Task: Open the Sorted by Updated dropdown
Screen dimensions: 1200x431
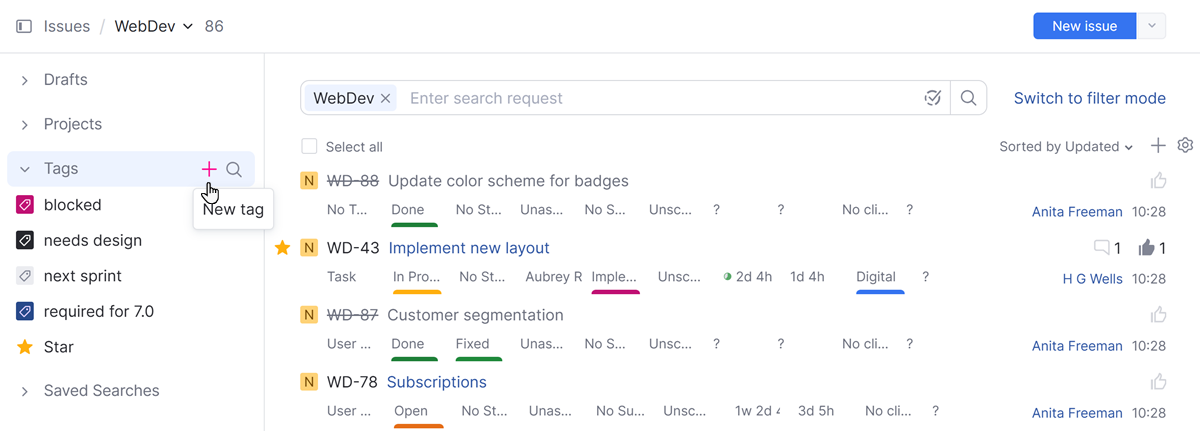Action: tap(1066, 147)
